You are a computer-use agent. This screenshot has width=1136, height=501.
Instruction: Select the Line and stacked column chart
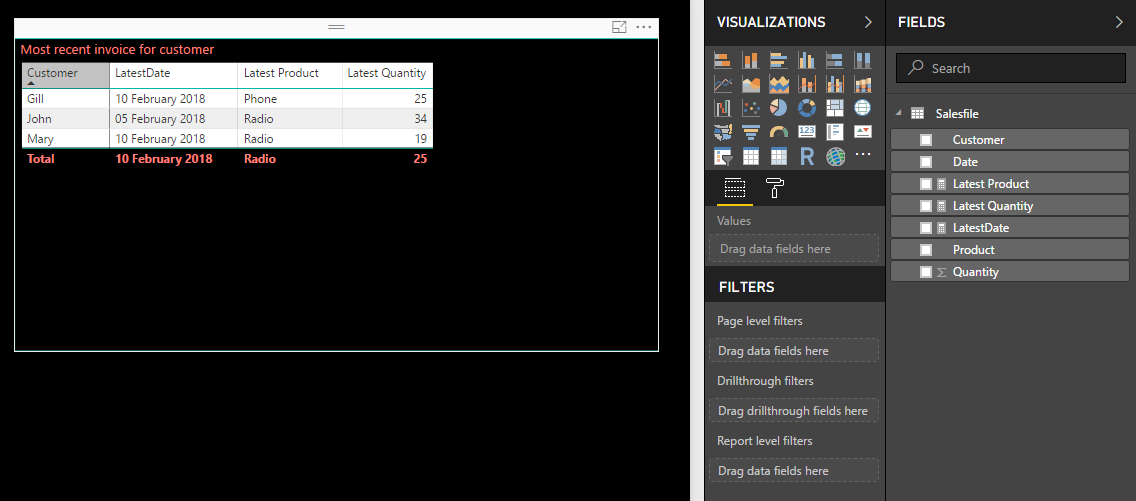[806, 85]
